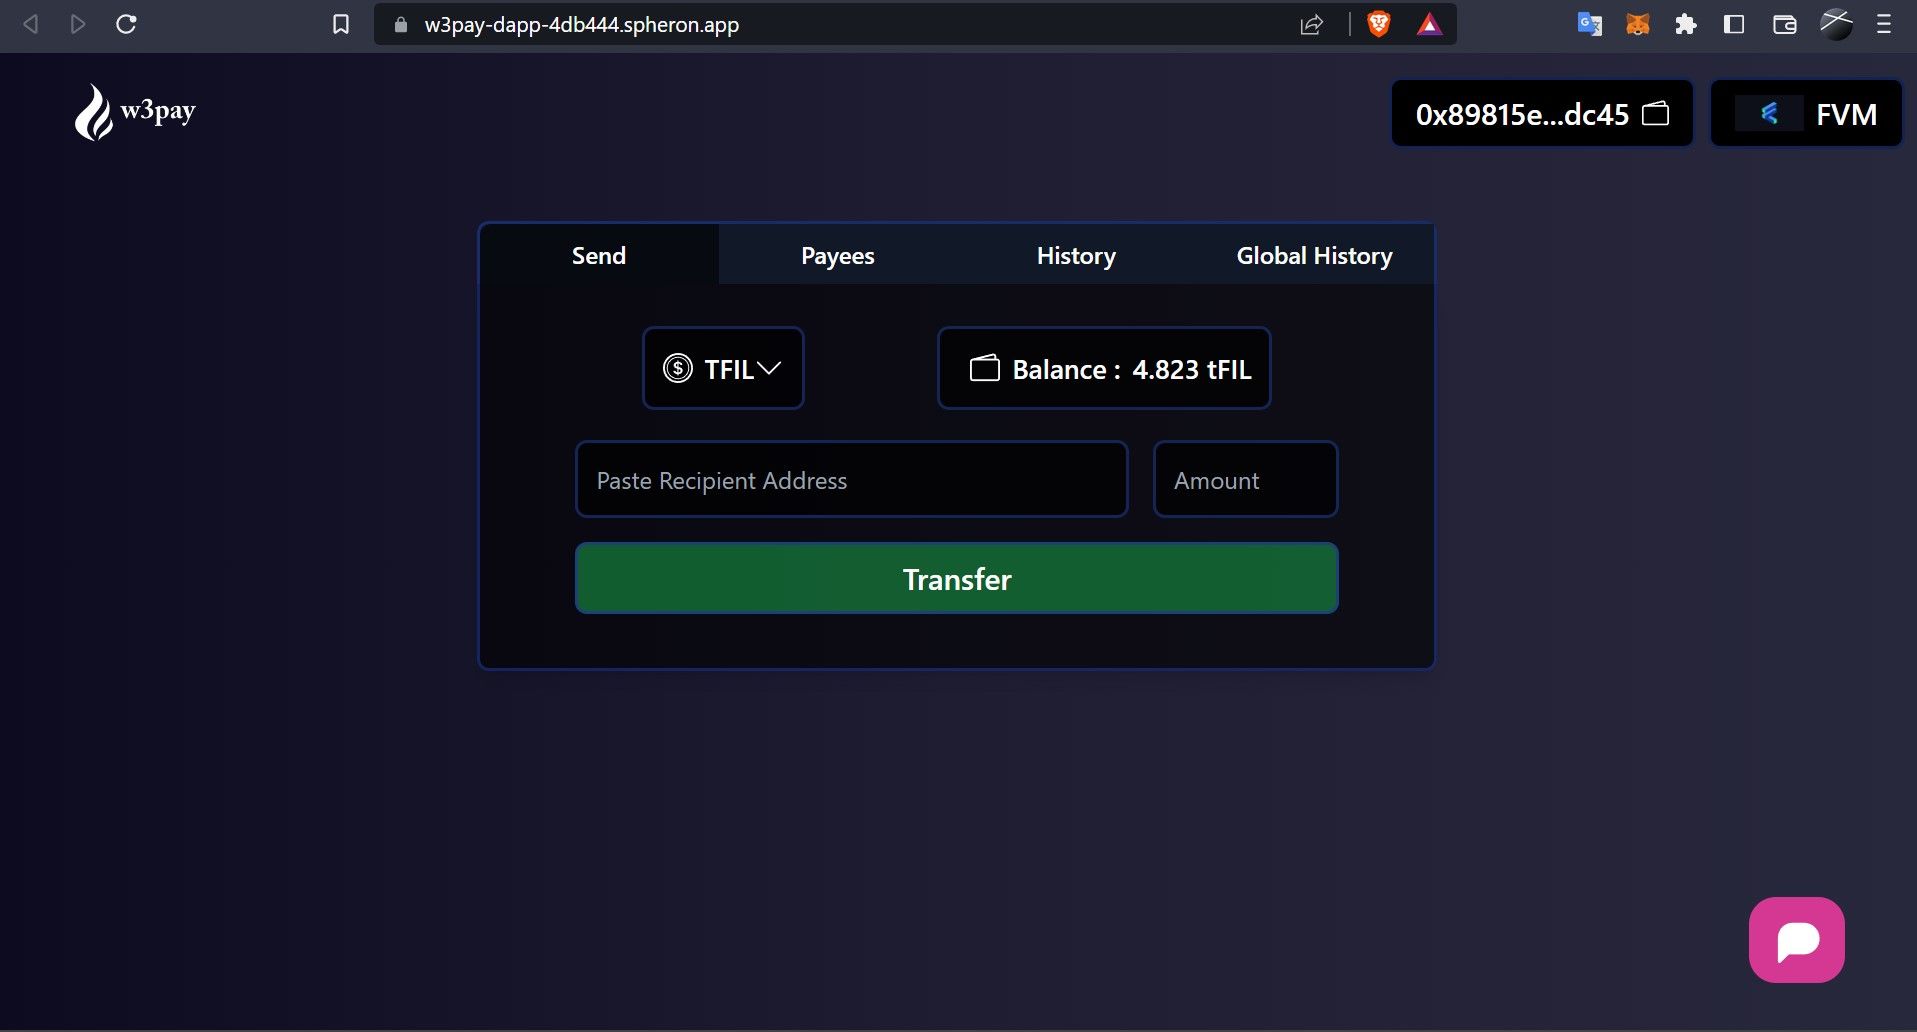Viewport: 1917px width, 1032px height.
Task: Open Brave Shields lion icon
Action: 1379,24
